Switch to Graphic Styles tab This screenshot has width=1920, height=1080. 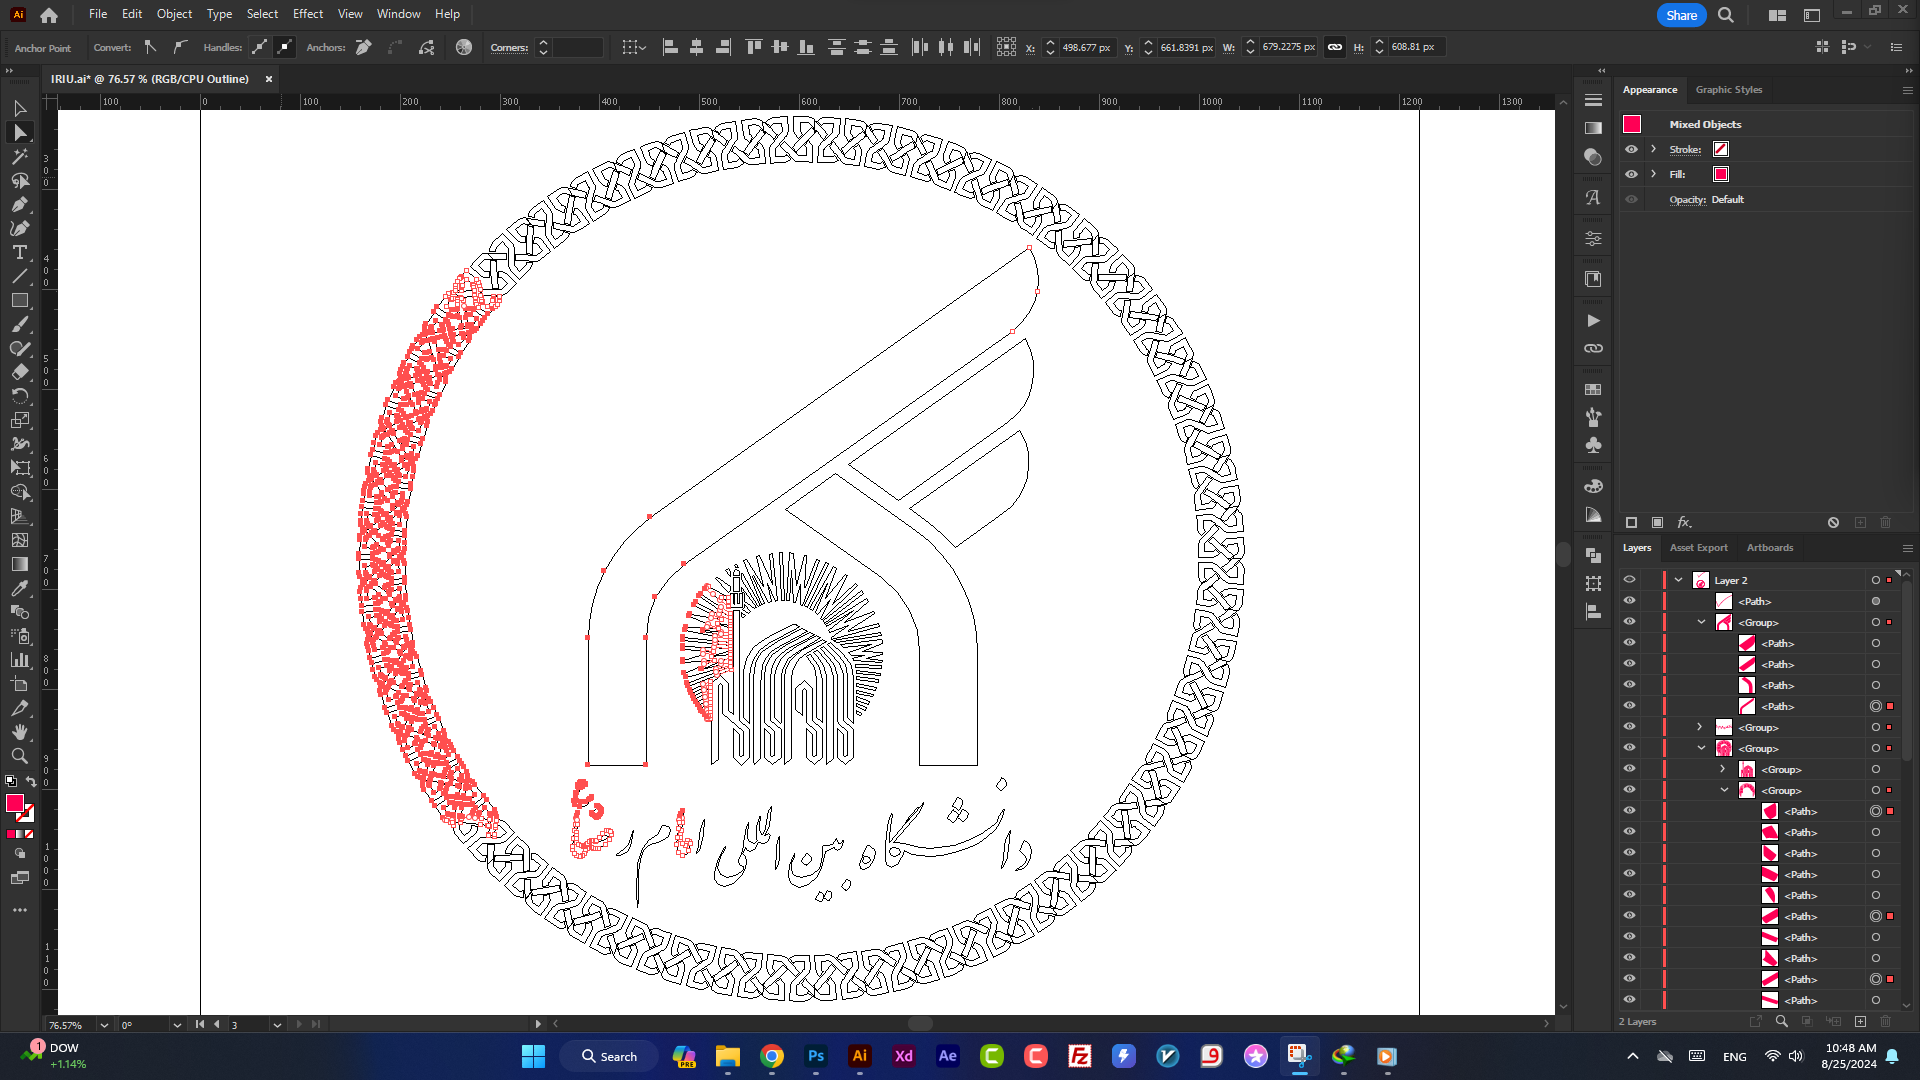[x=1728, y=90]
